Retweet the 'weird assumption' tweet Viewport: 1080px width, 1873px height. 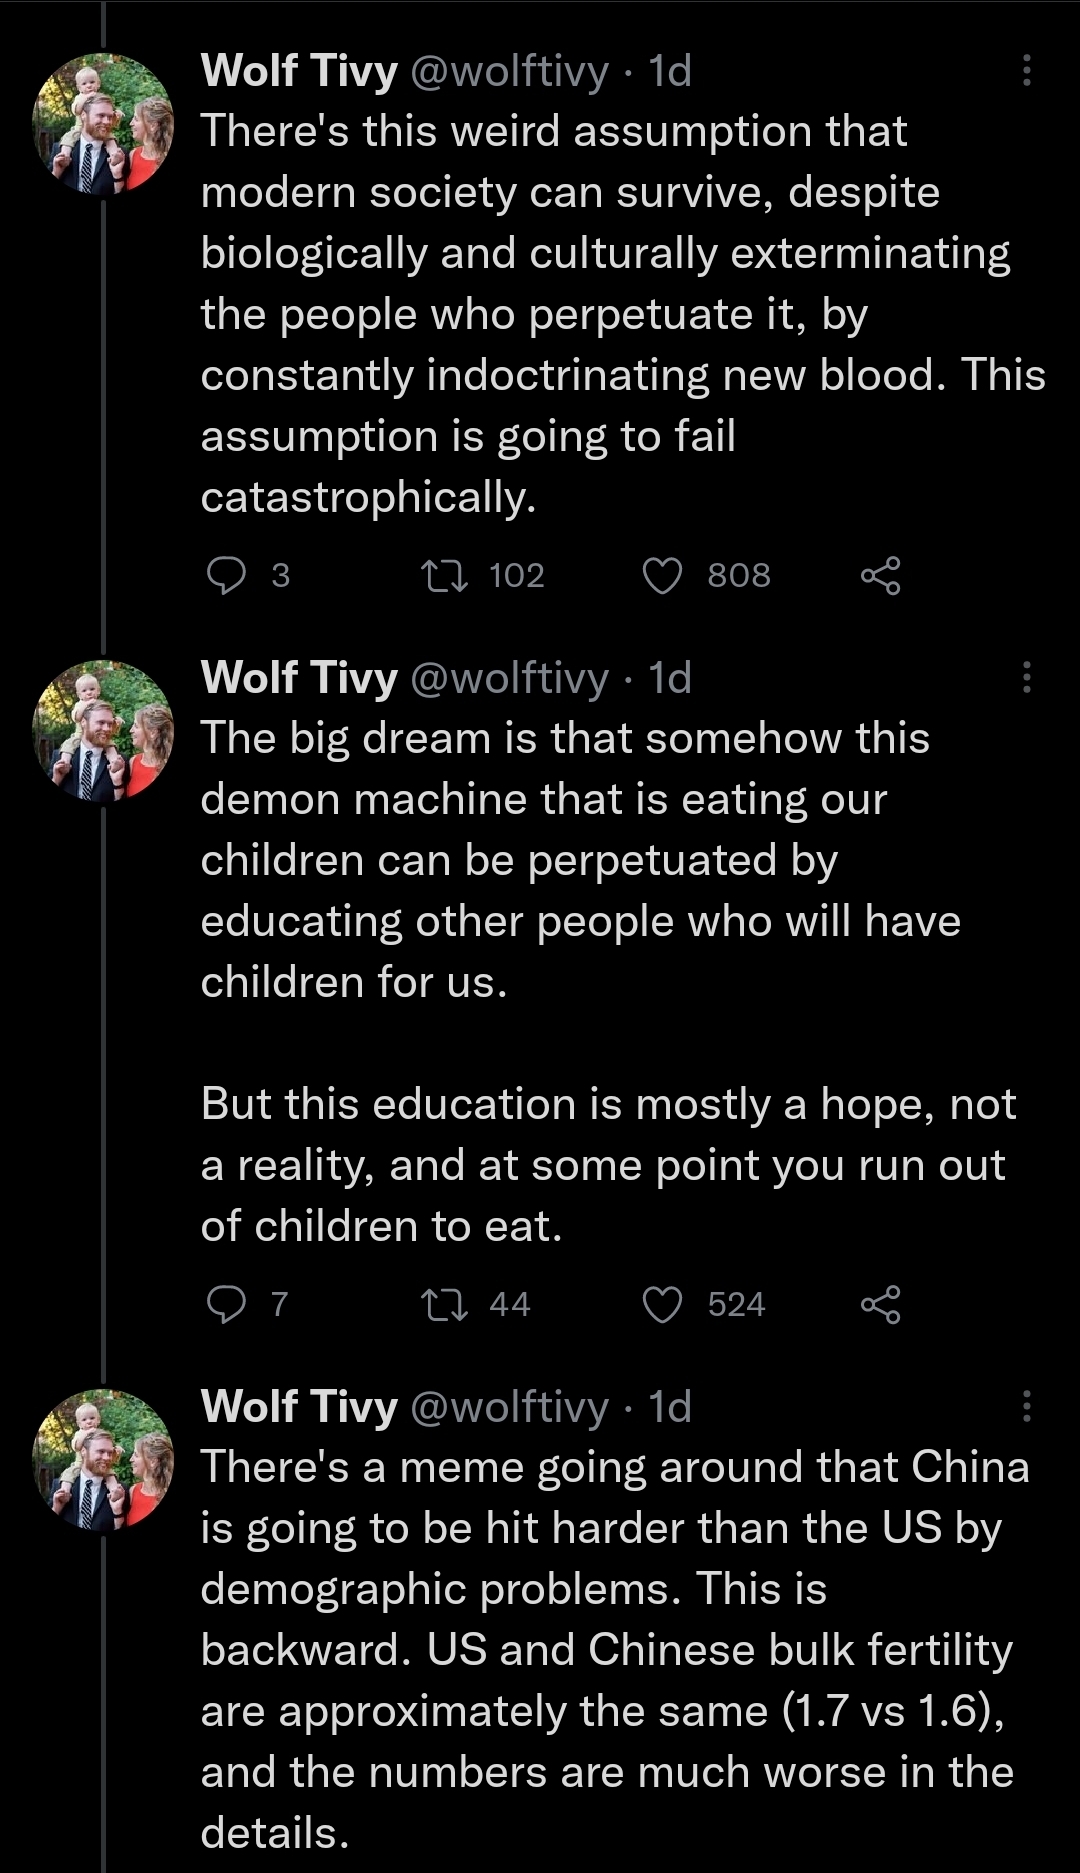click(445, 576)
